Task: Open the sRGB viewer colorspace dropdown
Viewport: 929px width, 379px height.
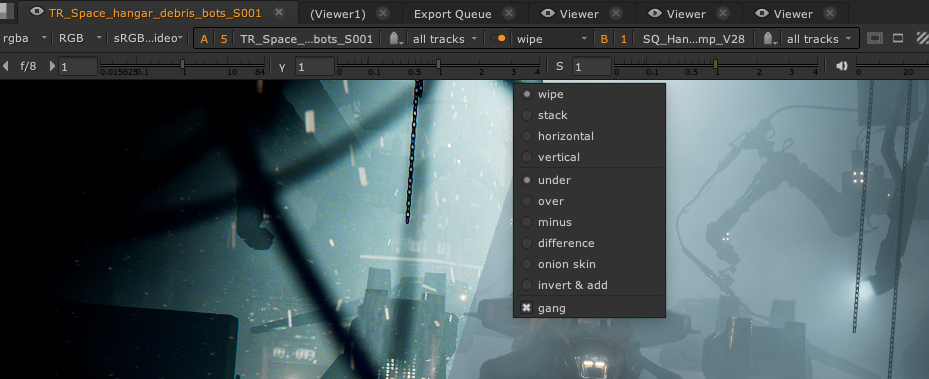Action: click(149, 38)
